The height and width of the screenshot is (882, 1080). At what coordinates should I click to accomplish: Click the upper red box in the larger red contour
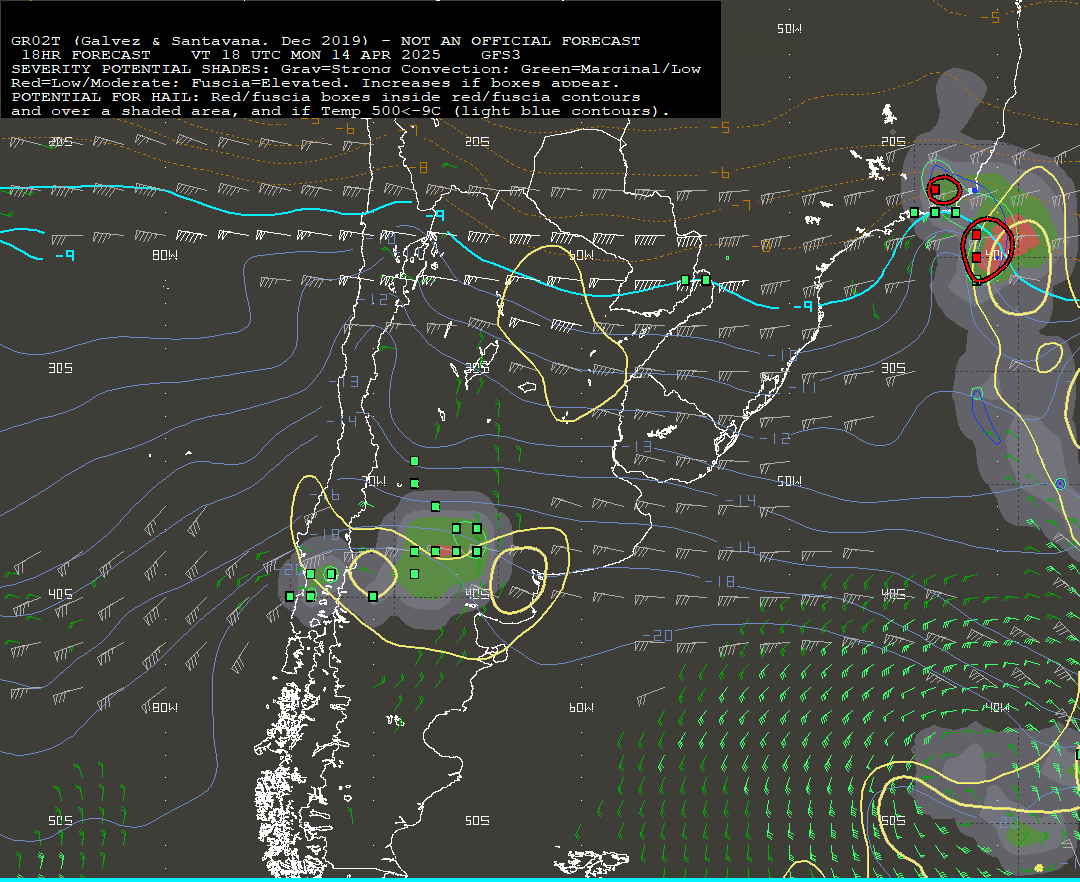[976, 235]
